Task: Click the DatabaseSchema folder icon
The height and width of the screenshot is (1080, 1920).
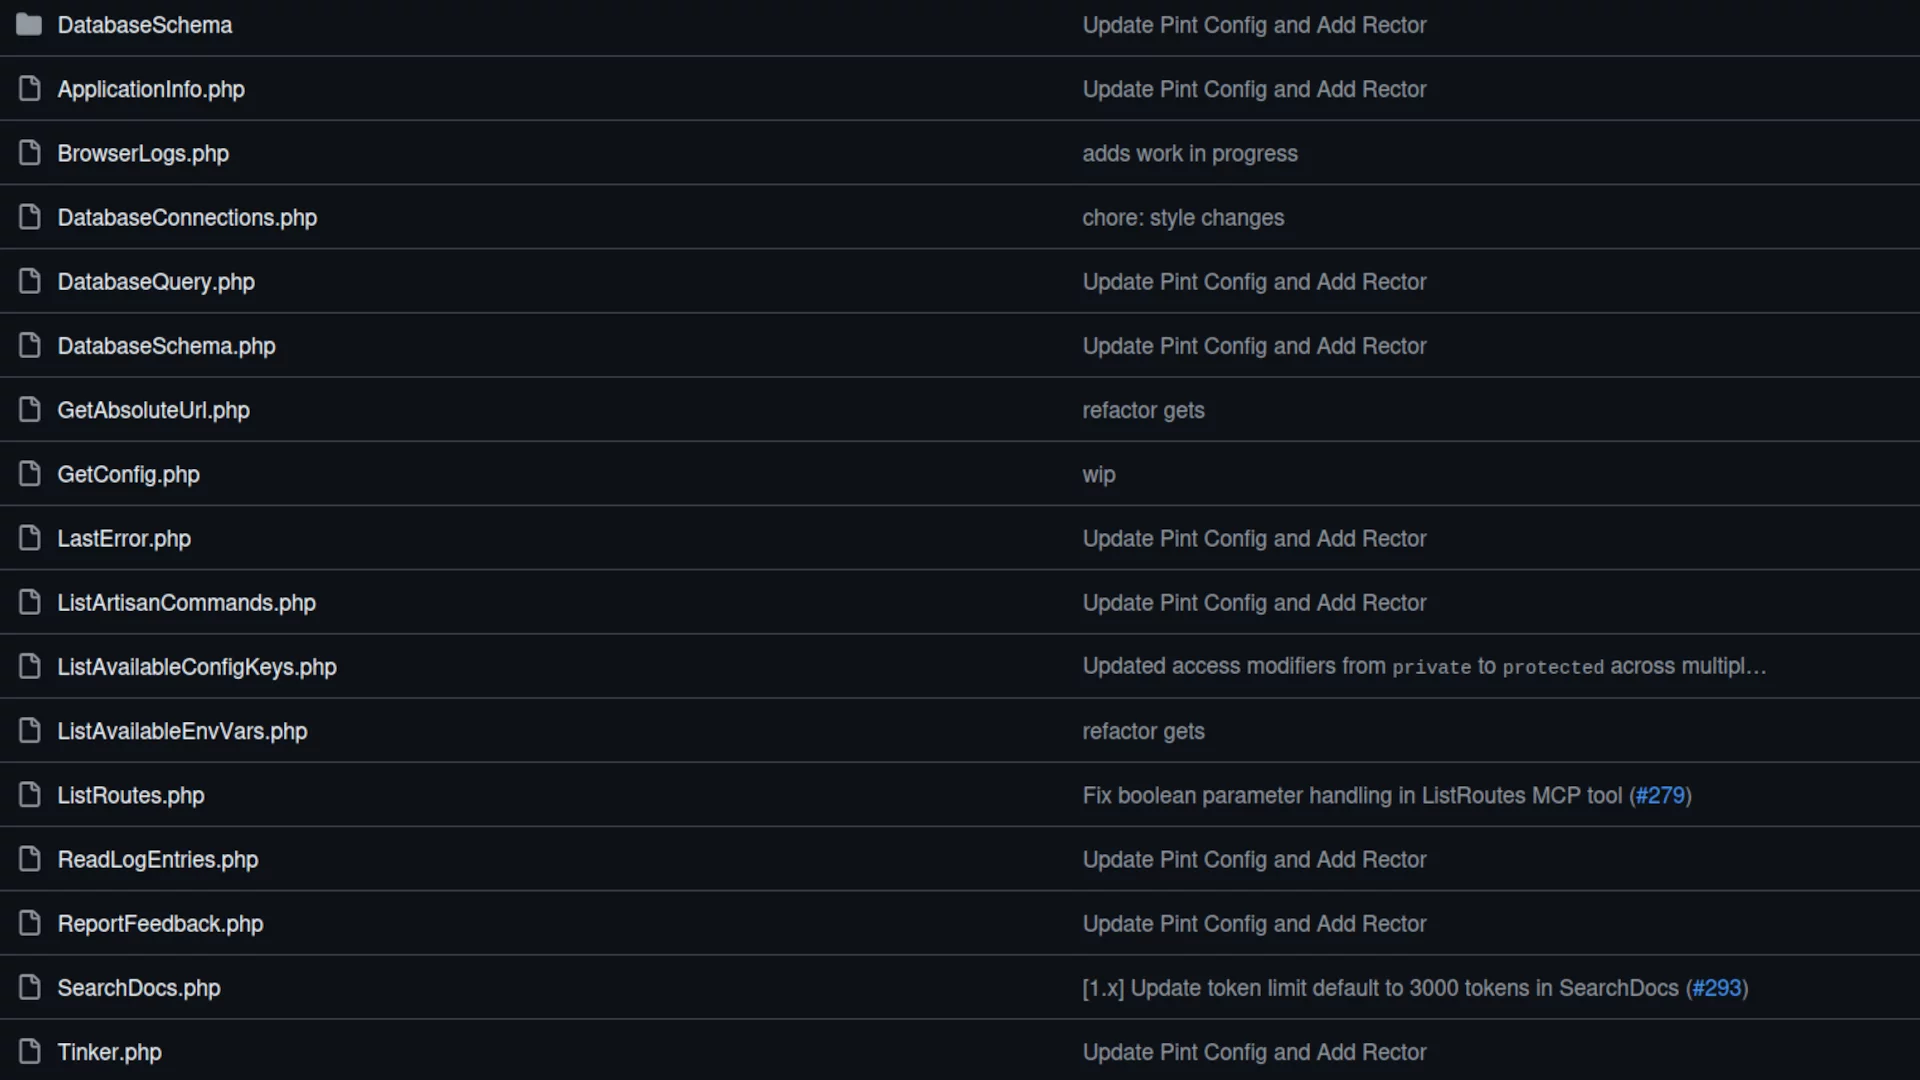Action: click(29, 25)
